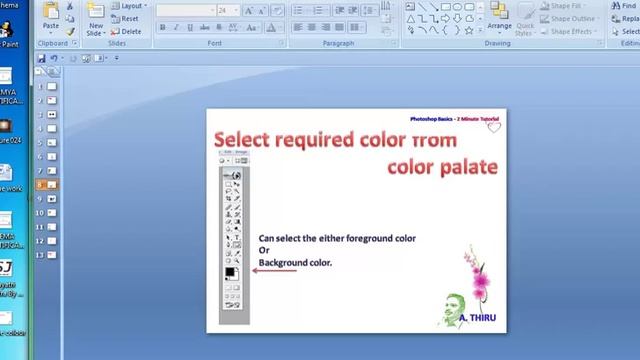Toggle Underline formatting
640x360 pixels.
[x=190, y=28]
